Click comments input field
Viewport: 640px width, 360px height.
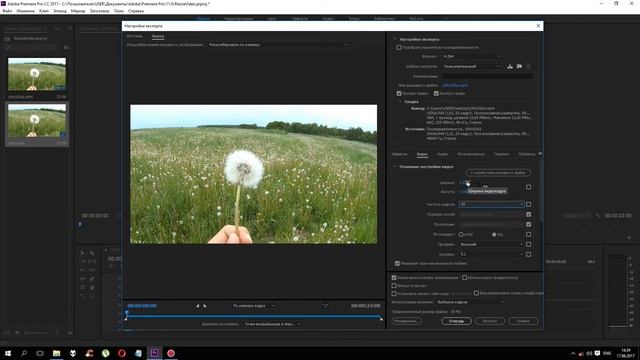[x=487, y=76]
